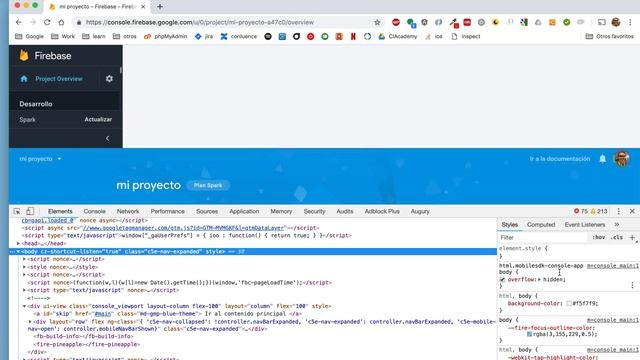
Task: Open DevTools more options menu
Action: click(x=619, y=211)
